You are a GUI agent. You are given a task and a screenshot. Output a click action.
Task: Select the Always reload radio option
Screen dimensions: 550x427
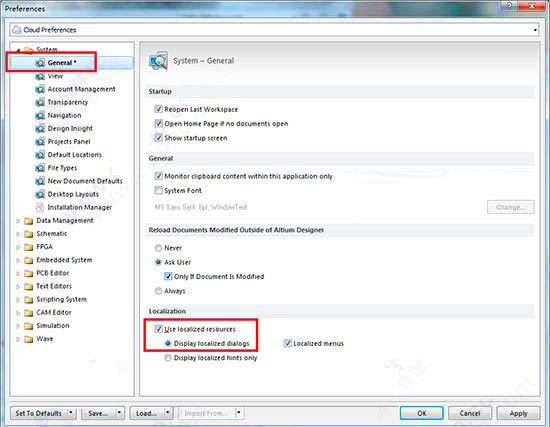[x=159, y=291]
